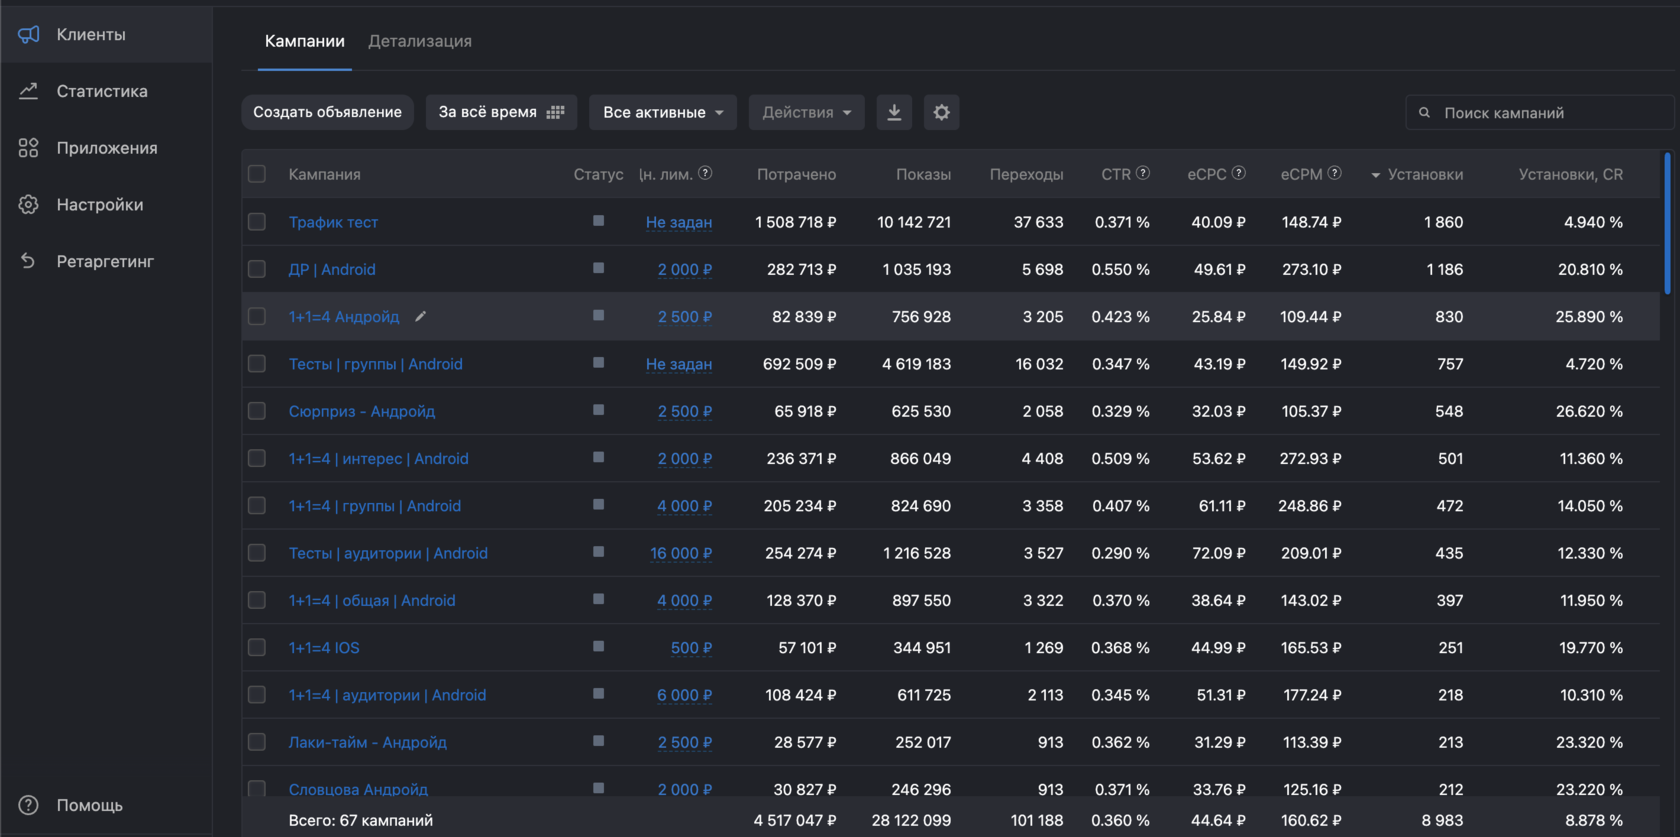Screen dimensions: 1680x837
Task: Click the CTR help question icon
Action: coord(1143,173)
